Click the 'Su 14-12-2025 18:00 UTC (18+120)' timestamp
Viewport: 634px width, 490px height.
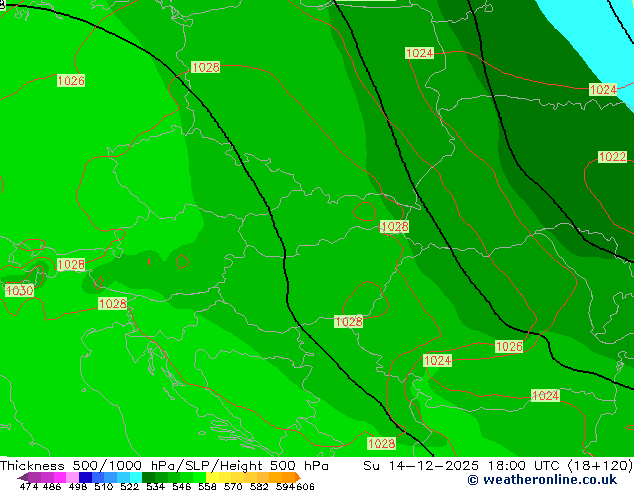[498, 466]
